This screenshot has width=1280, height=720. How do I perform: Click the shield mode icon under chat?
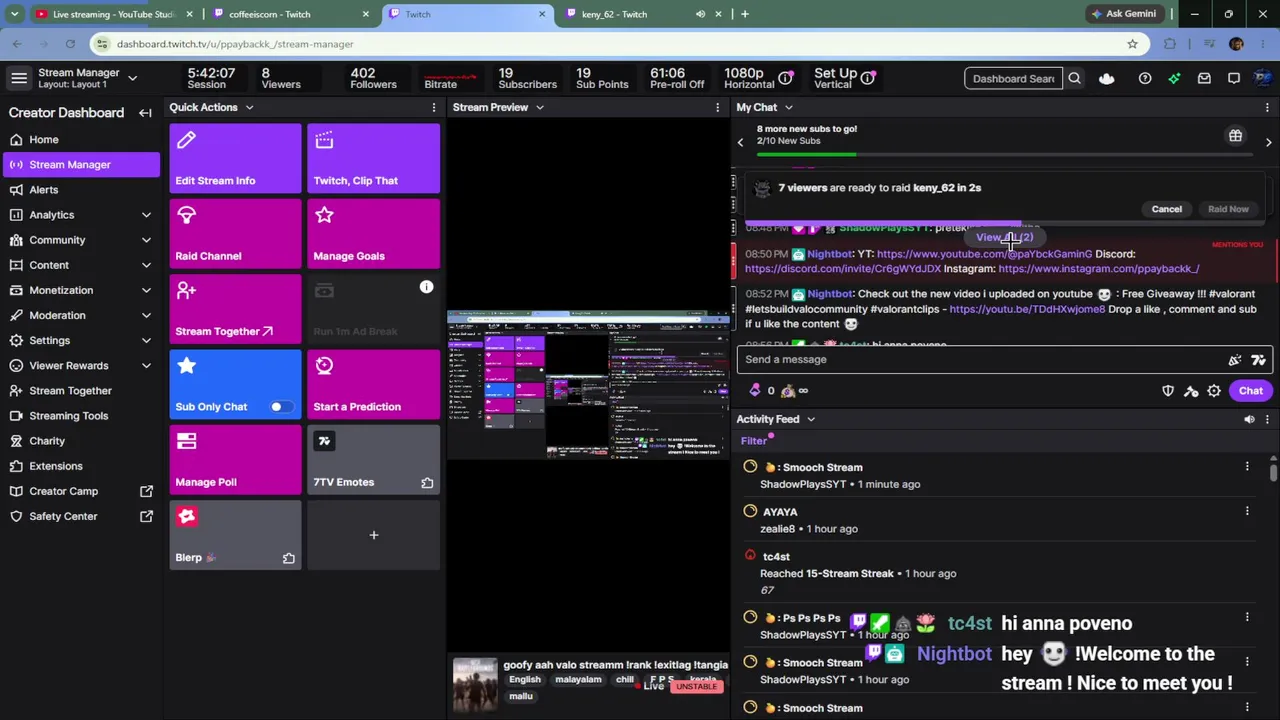click(1168, 391)
